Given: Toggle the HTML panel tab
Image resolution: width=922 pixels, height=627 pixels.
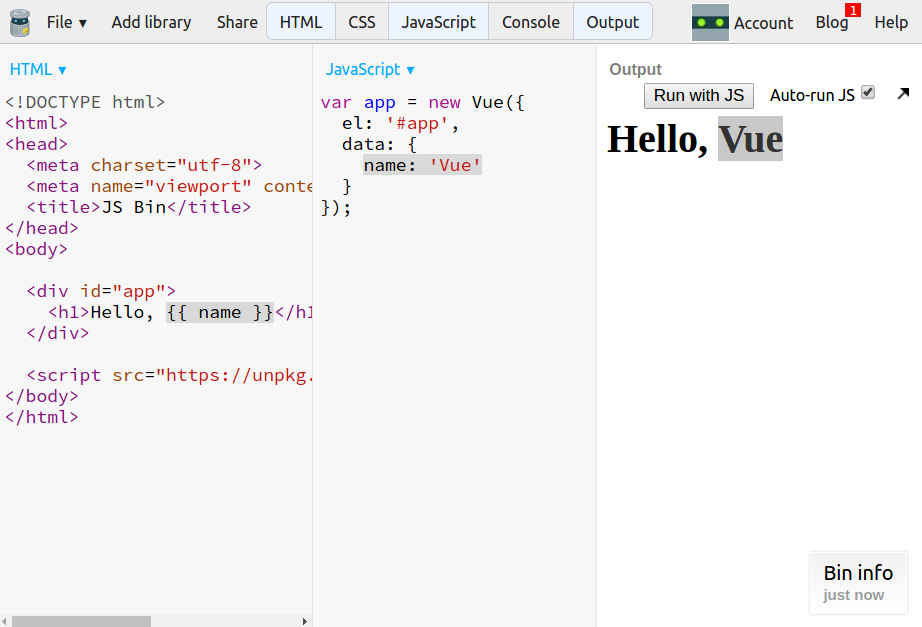Looking at the screenshot, I should coord(301,22).
